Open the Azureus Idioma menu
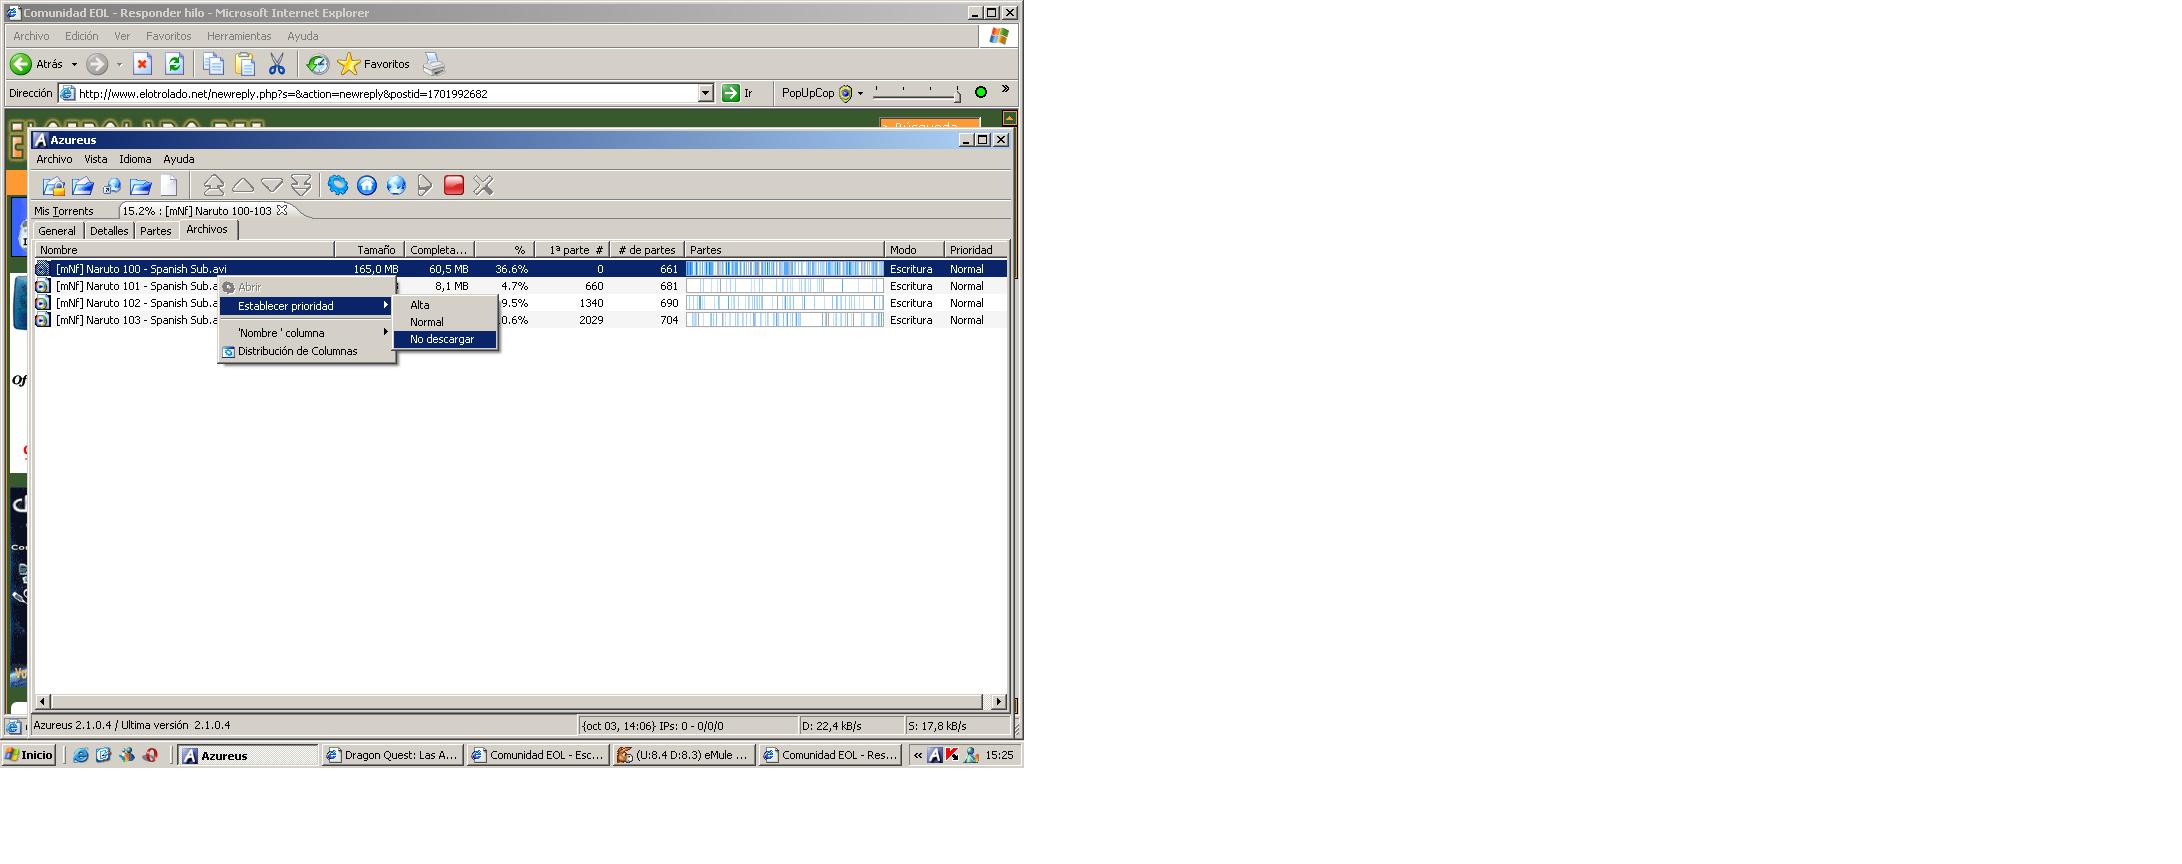This screenshot has height=864, width=2182. tap(135, 159)
